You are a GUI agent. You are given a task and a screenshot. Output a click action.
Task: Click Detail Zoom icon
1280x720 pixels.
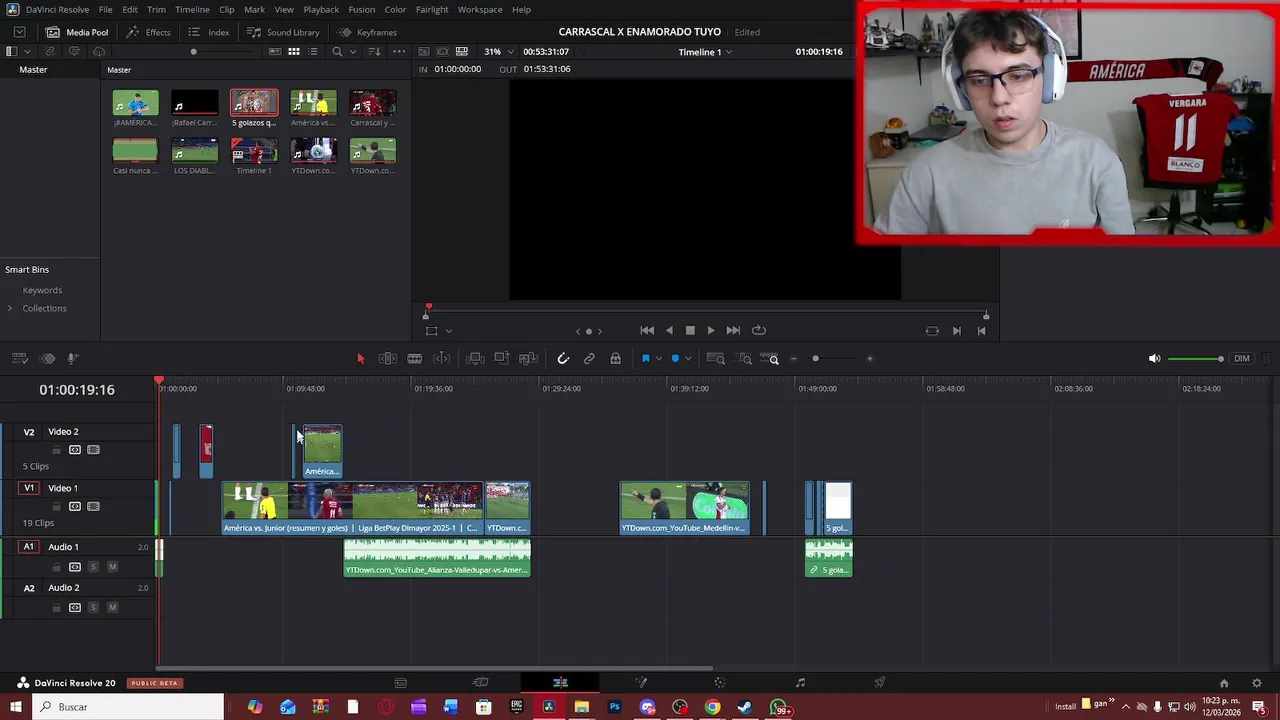coord(744,358)
